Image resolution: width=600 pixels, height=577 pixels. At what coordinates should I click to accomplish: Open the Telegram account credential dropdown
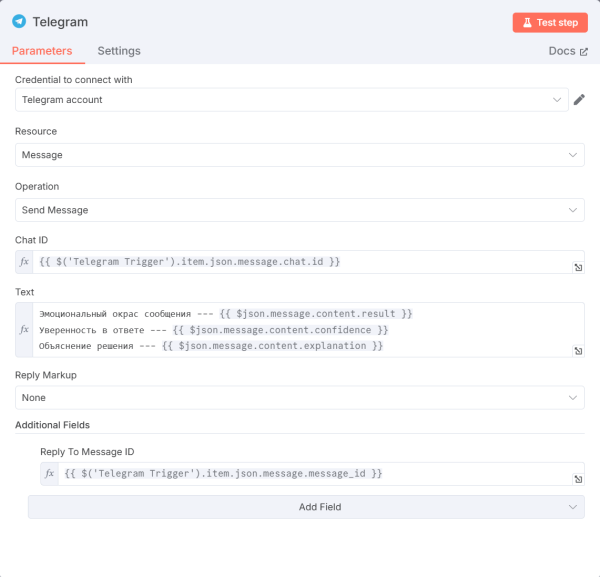pyautogui.click(x=292, y=100)
